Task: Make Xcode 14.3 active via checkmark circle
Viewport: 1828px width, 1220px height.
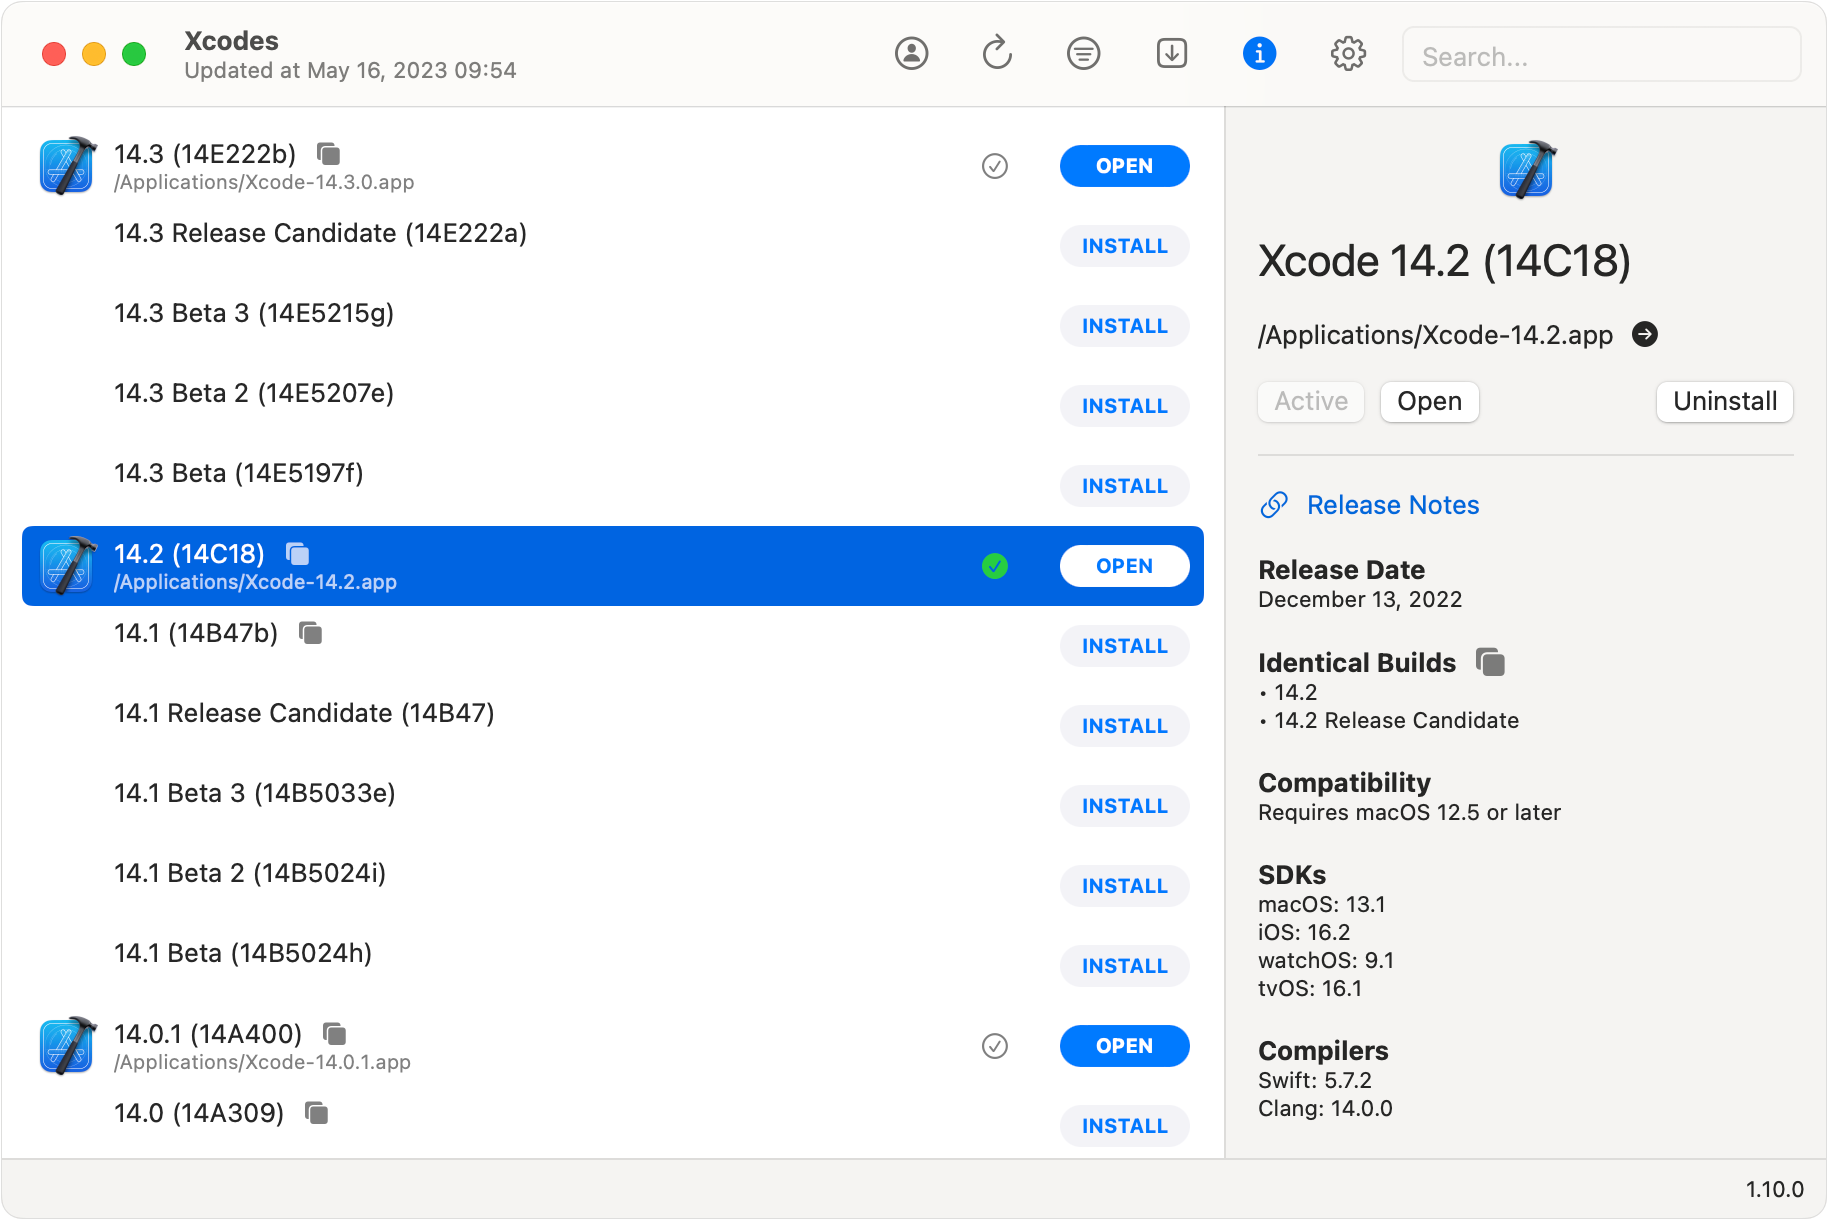Action: click(x=994, y=166)
